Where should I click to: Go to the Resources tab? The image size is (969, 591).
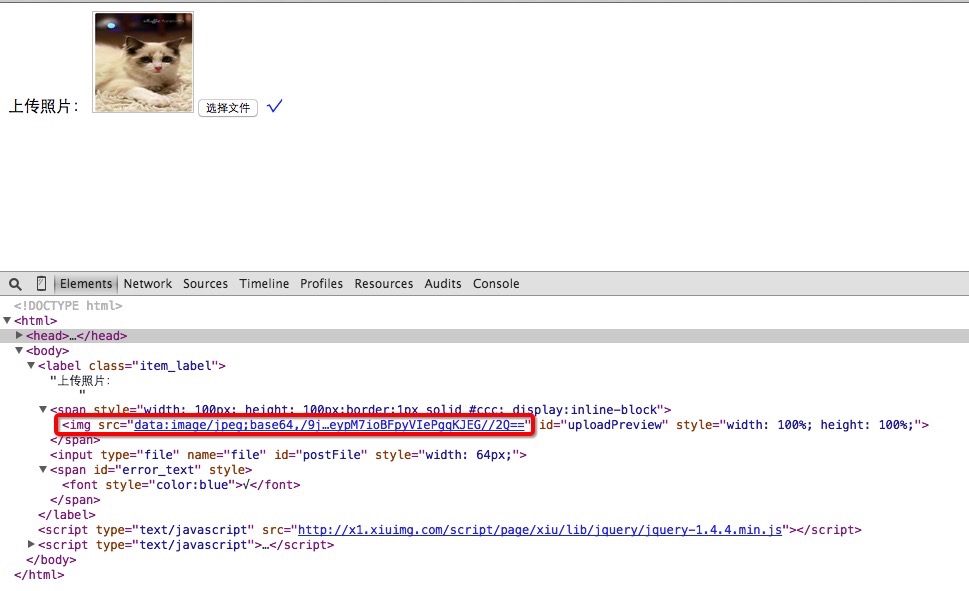click(x=383, y=284)
